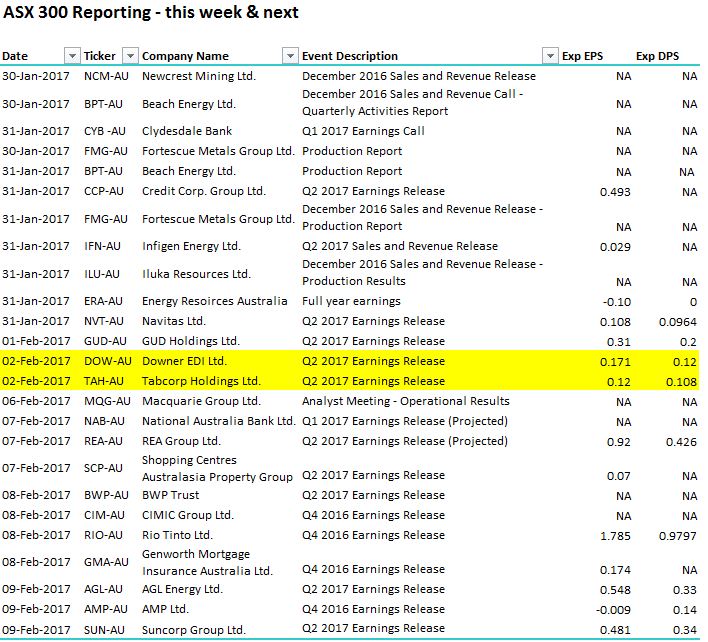Select the 'Full year earnings' cell

point(351,301)
